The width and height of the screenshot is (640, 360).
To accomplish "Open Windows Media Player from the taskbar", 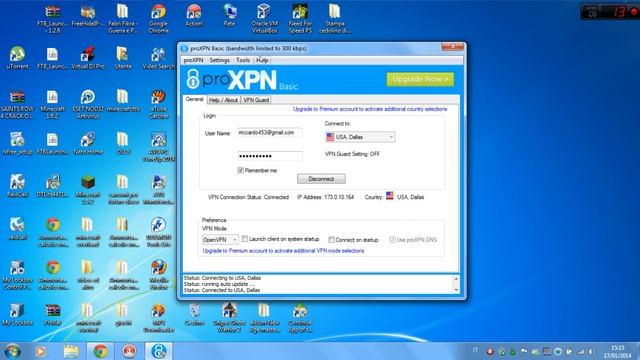I will point(41,351).
